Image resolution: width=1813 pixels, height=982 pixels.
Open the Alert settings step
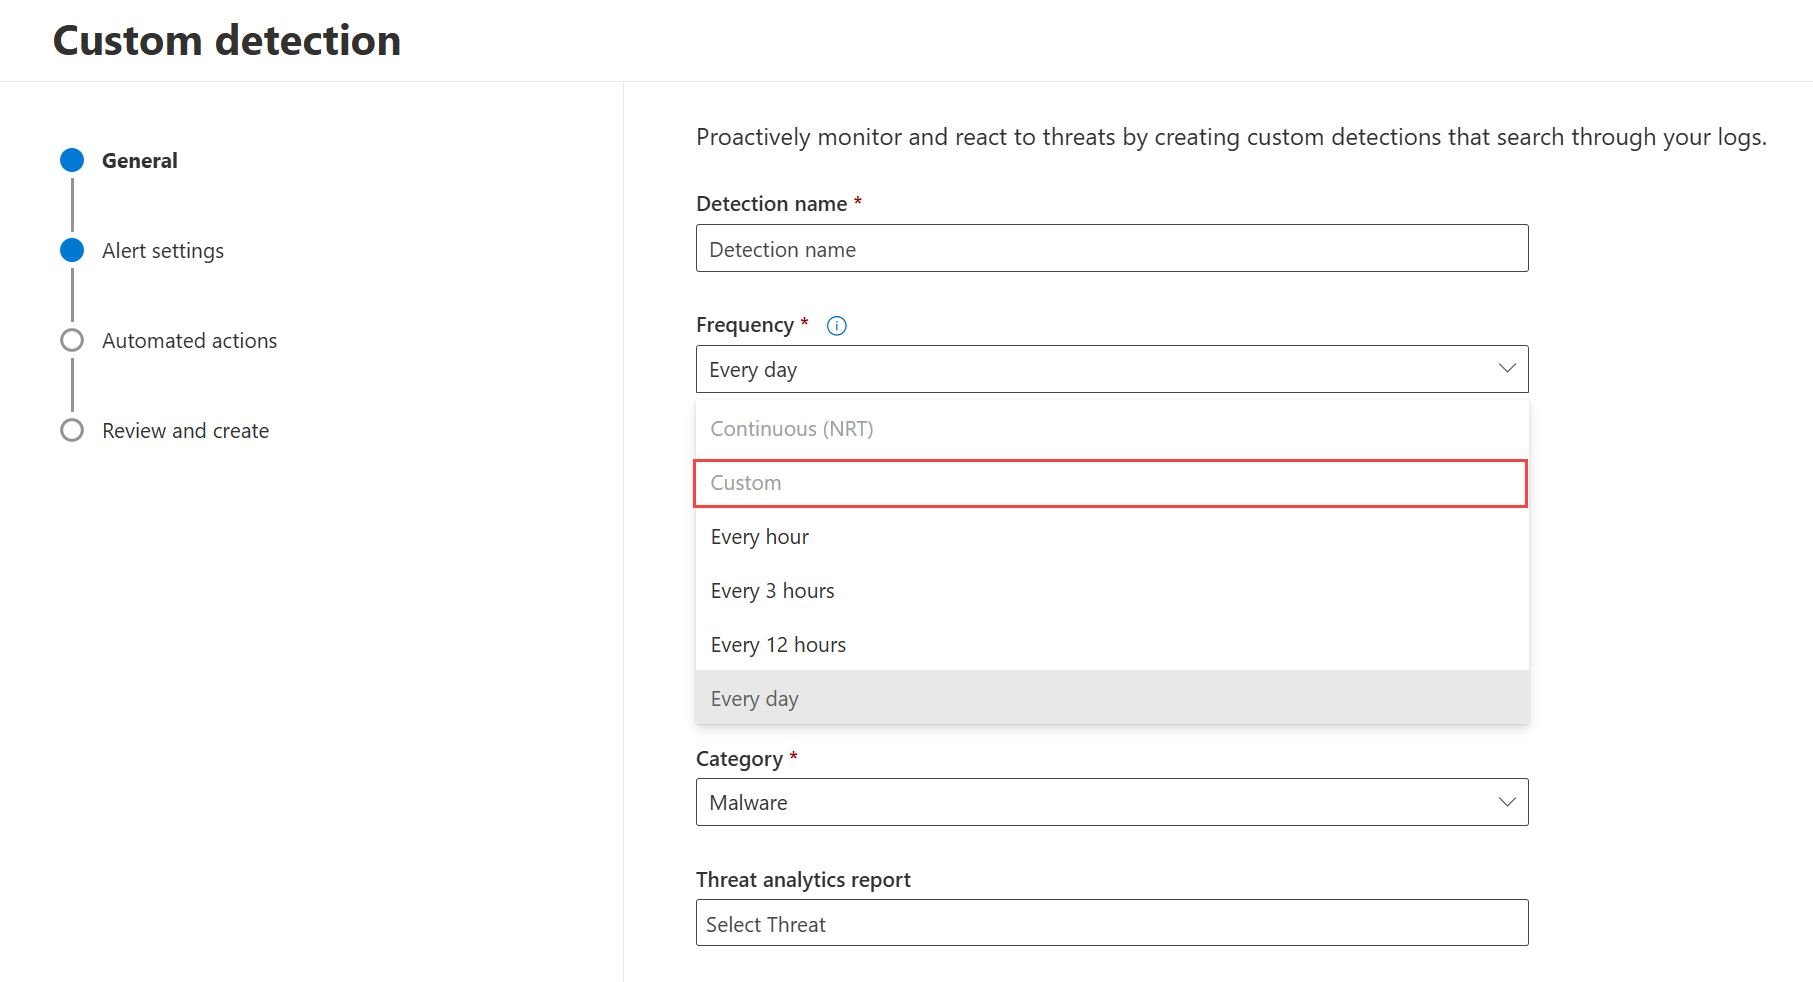[x=163, y=251]
